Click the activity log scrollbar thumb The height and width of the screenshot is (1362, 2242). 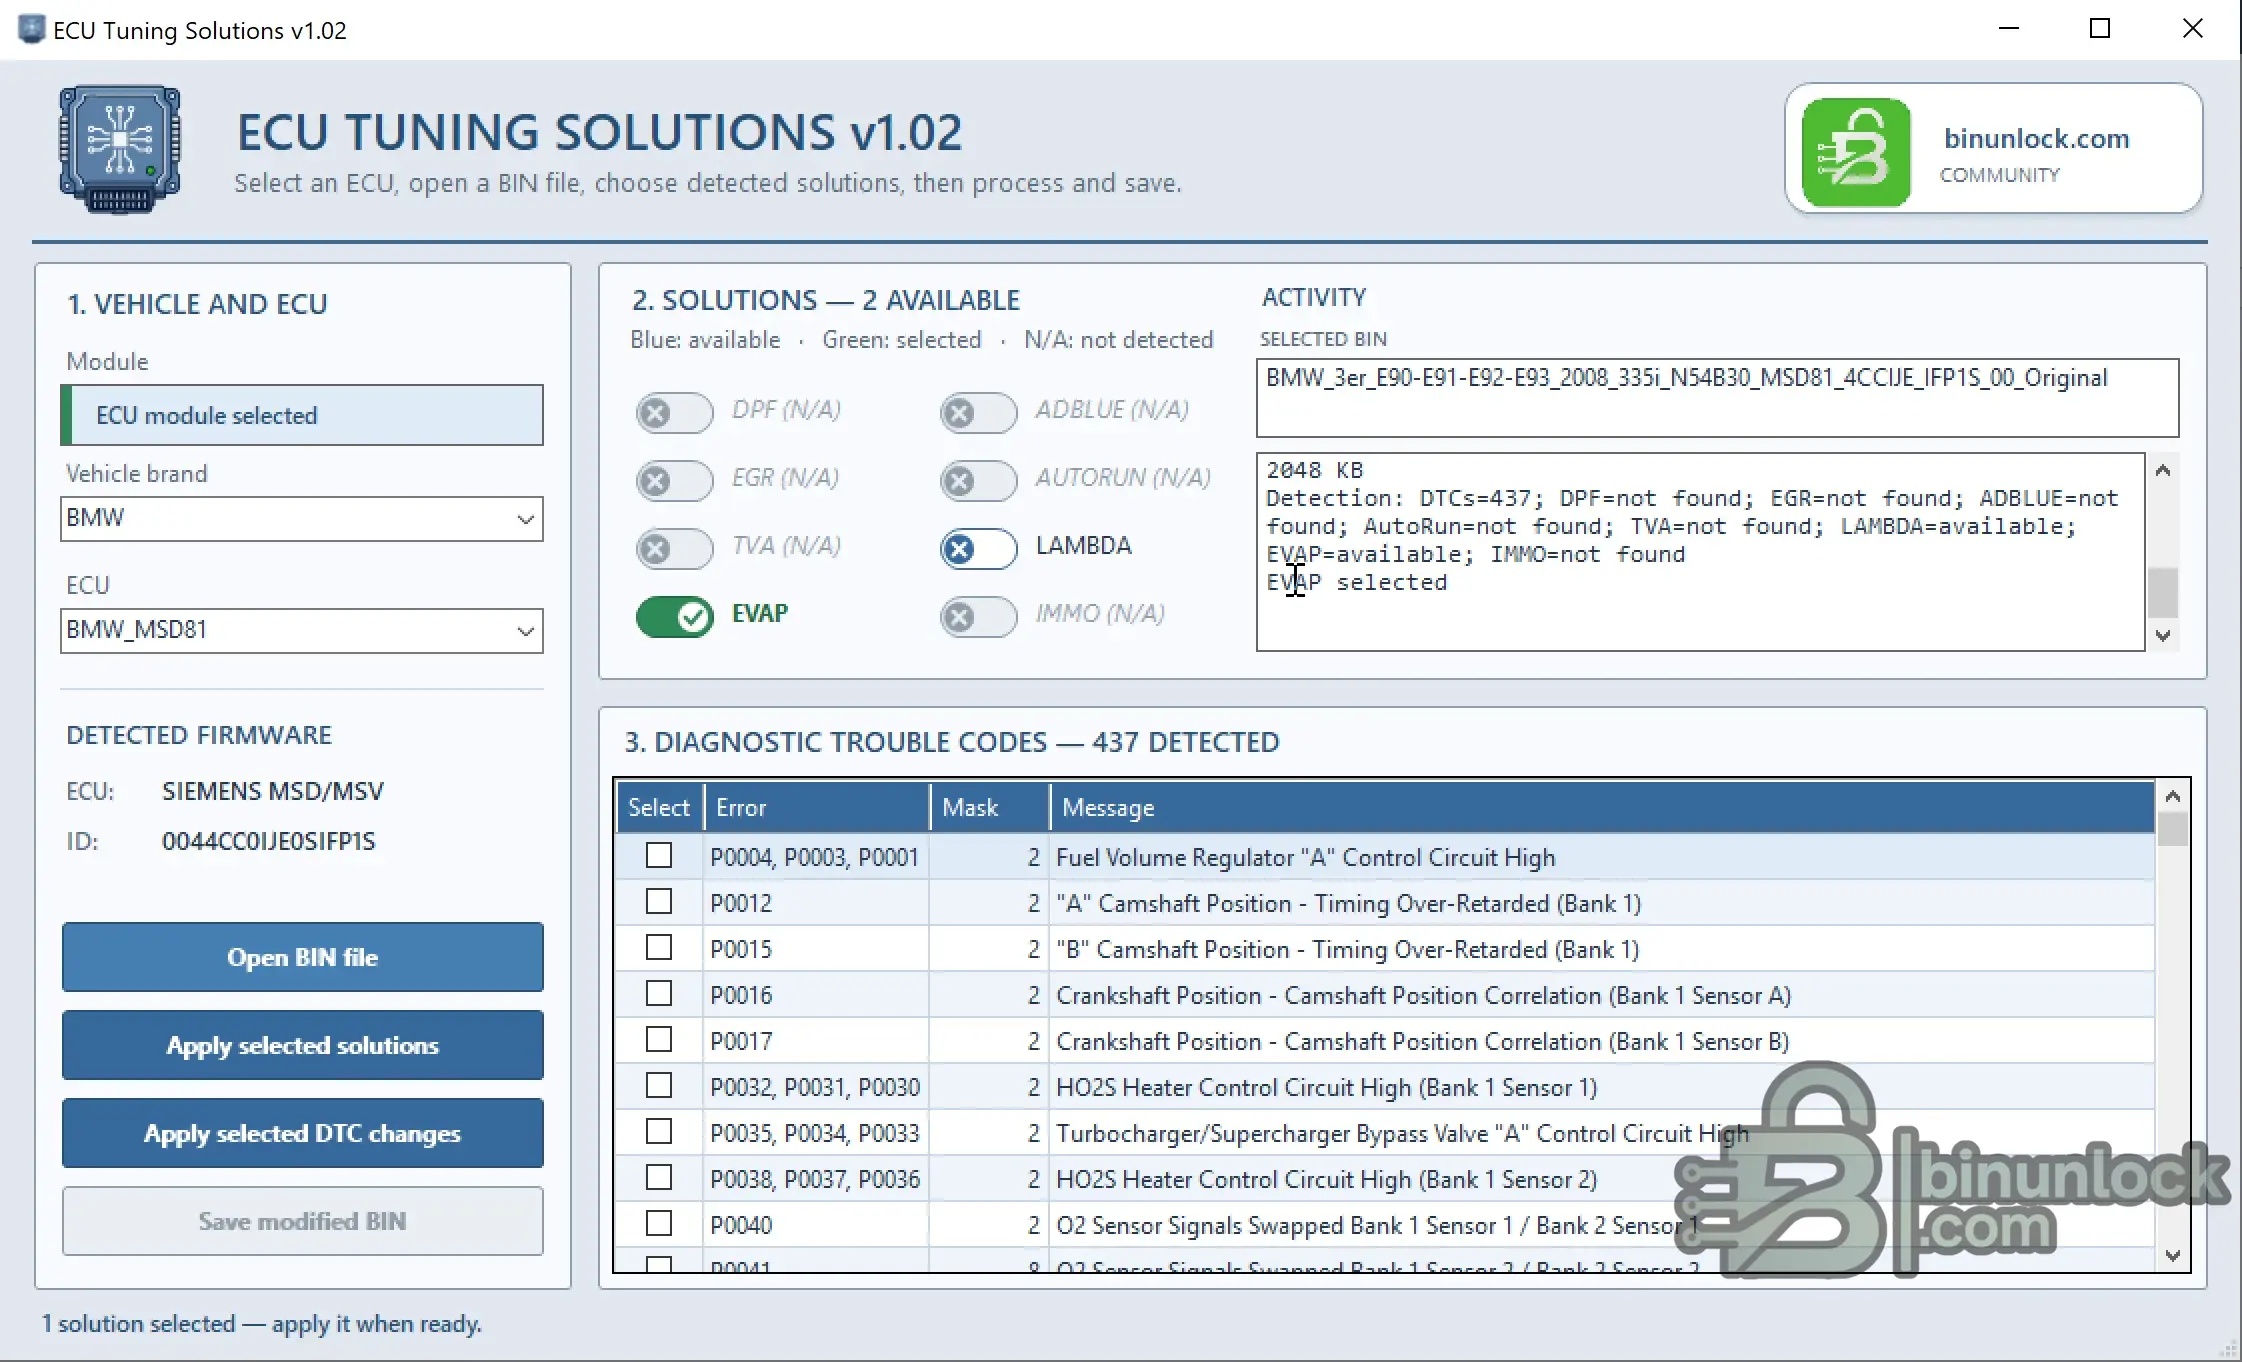[2163, 593]
